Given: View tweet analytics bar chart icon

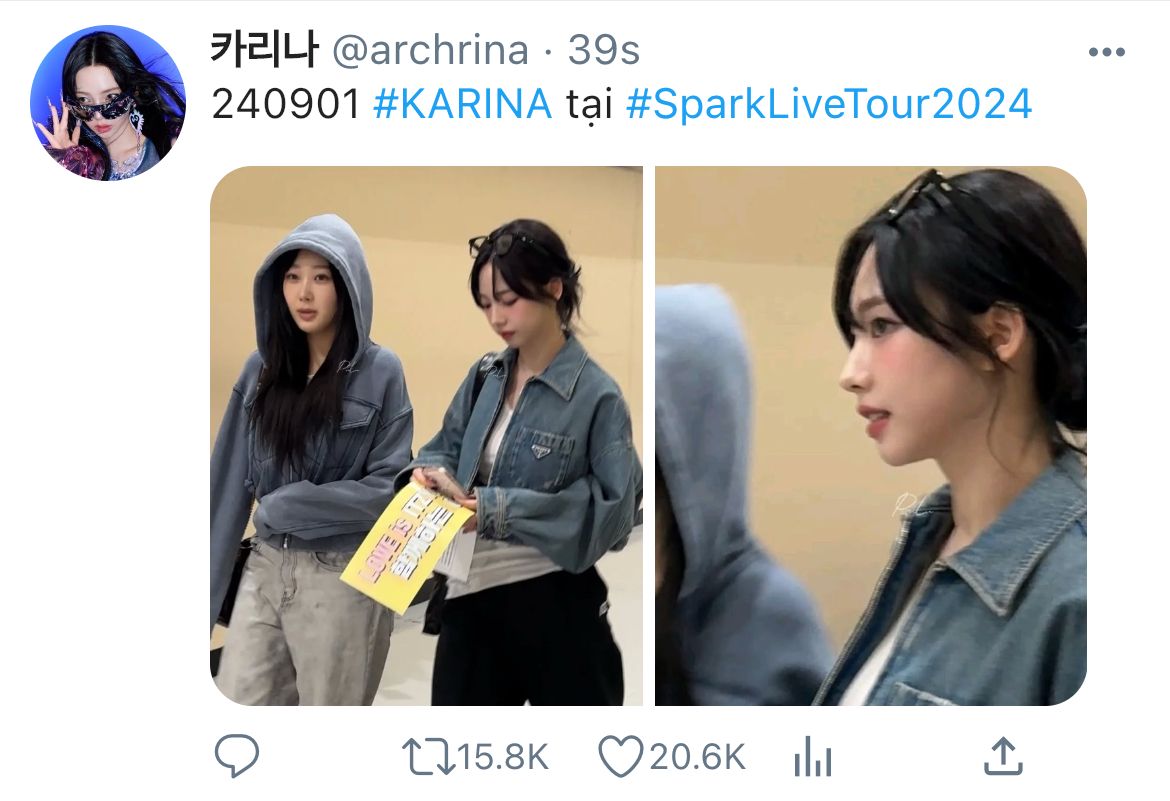Looking at the screenshot, I should tap(813, 757).
